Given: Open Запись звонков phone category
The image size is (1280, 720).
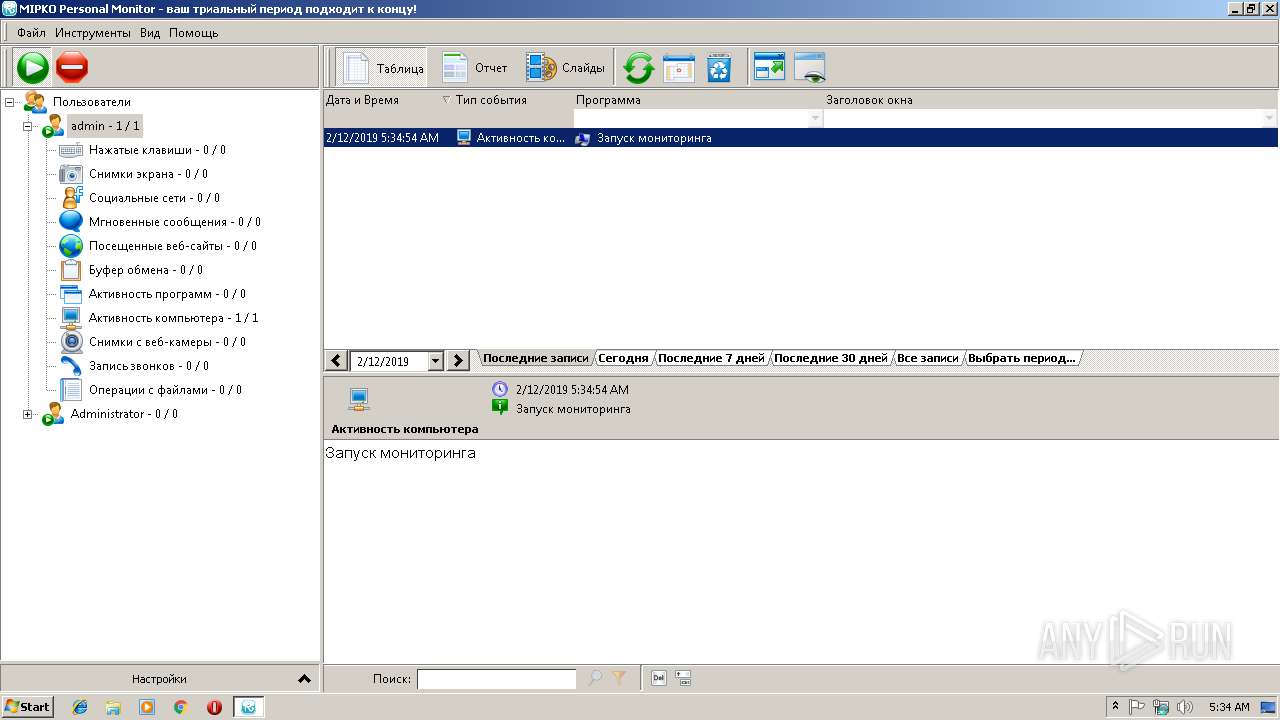Looking at the screenshot, I should pyautogui.click(x=149, y=366).
